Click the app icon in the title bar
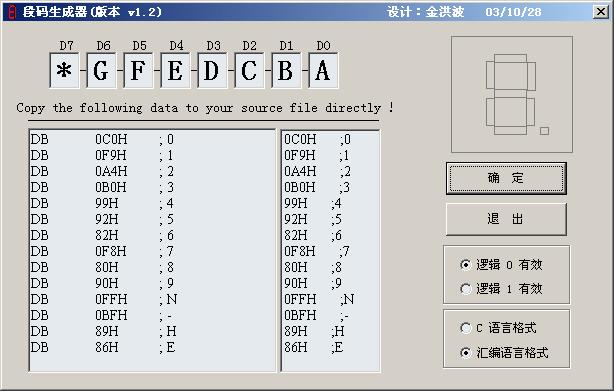 [12, 12]
